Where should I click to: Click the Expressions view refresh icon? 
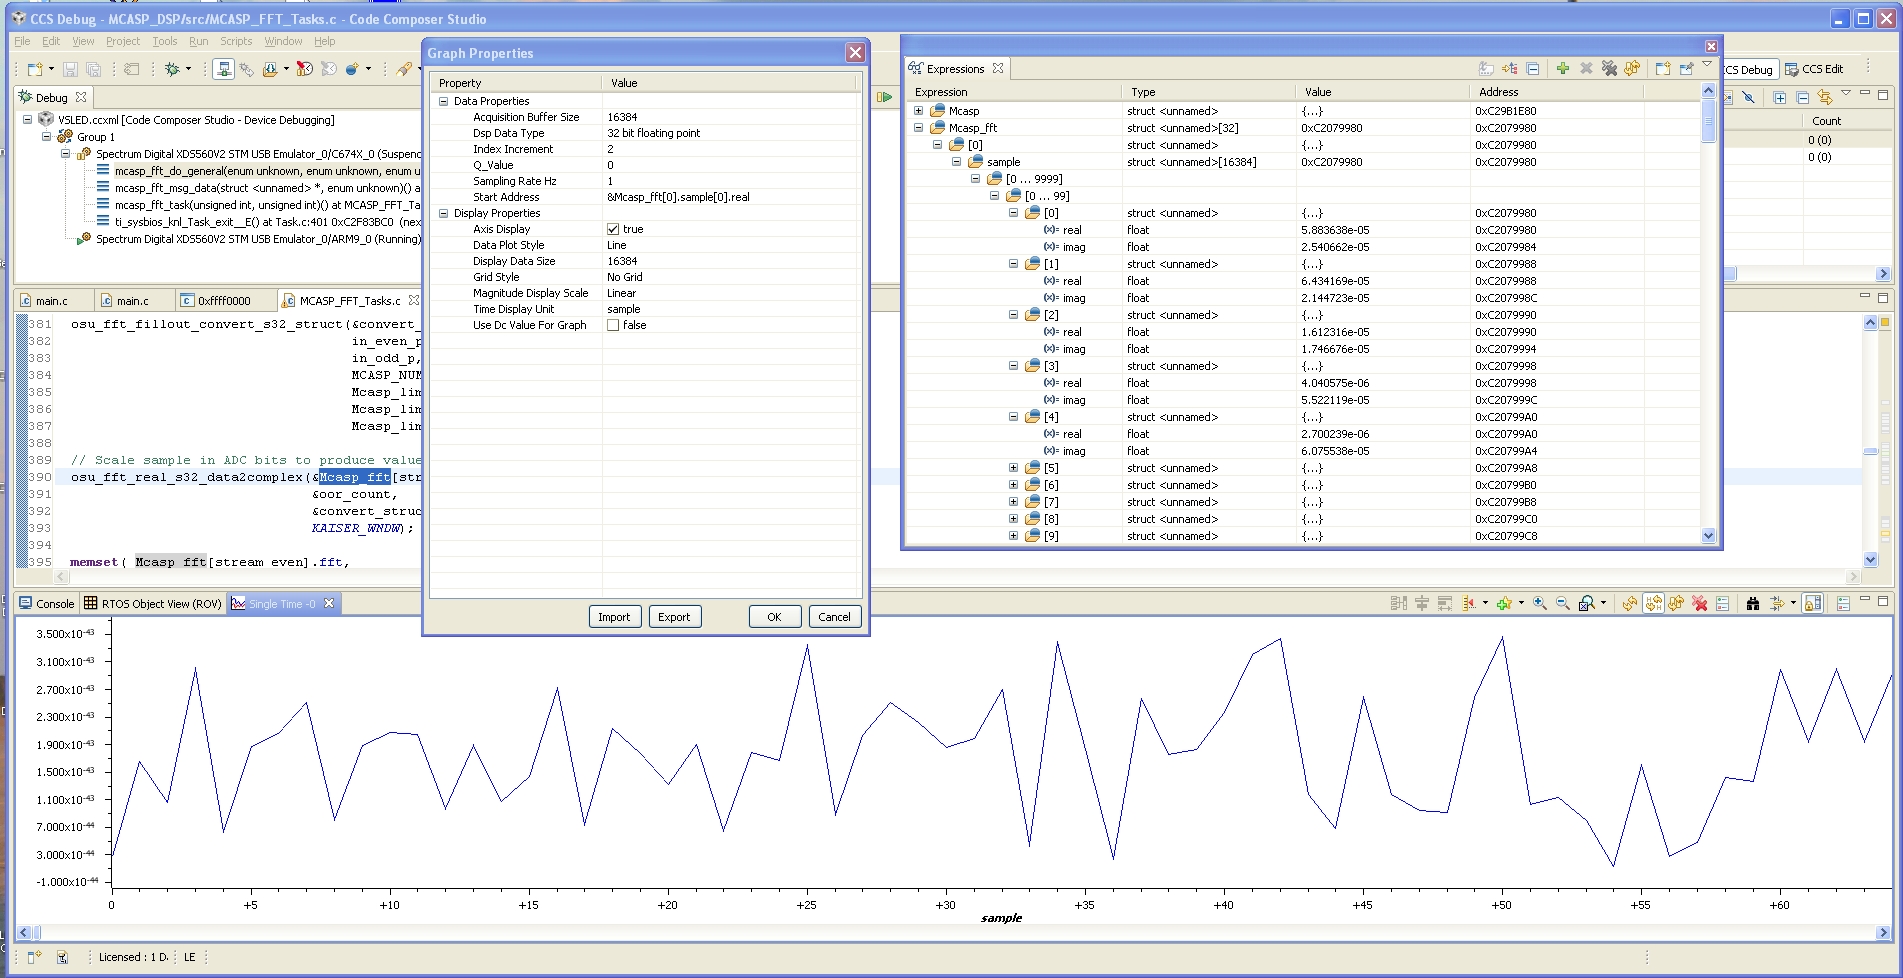(x=1632, y=68)
